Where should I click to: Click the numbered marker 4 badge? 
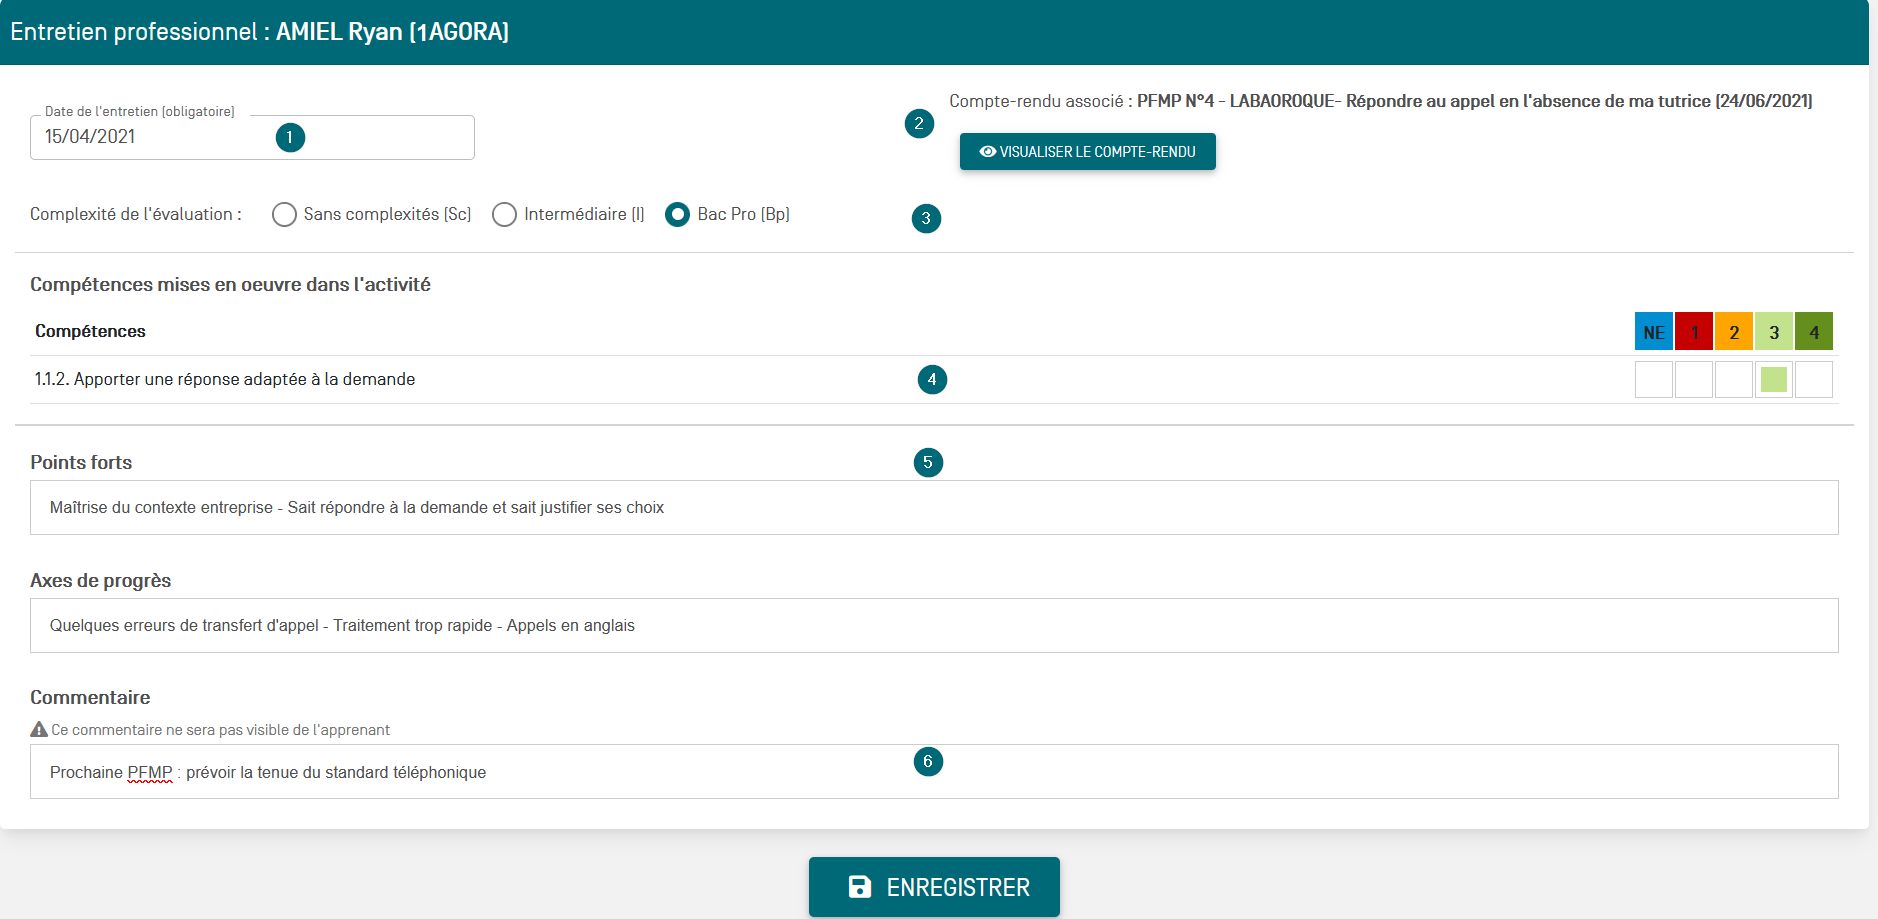932,380
